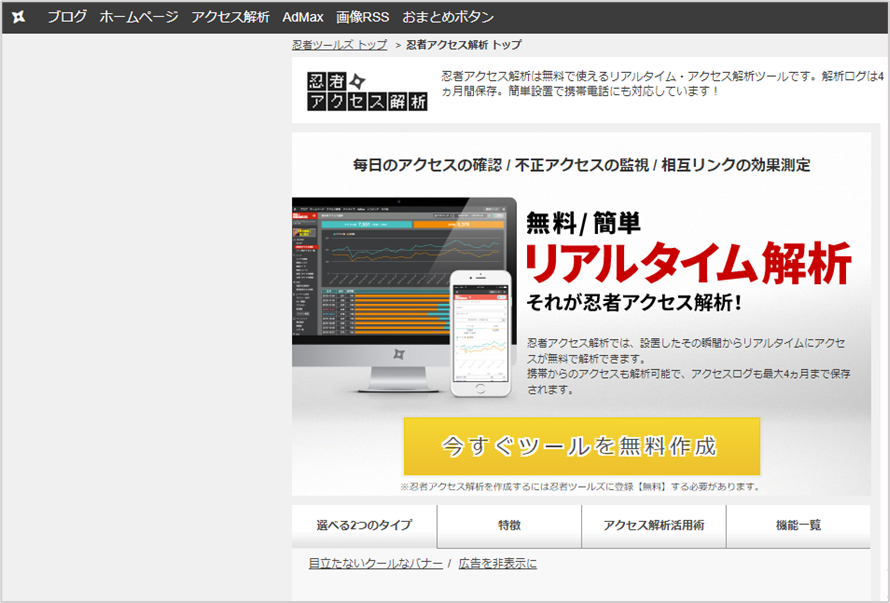Click the リアルタイム解析 red headline
Viewport: 890px width, 603px height.
coord(688,262)
